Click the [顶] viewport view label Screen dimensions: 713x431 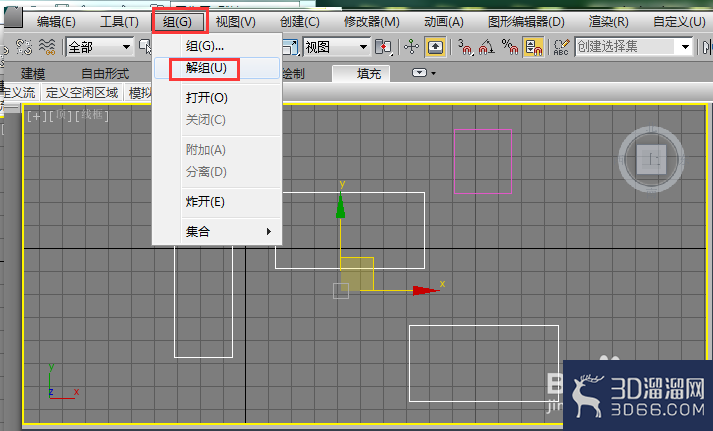click(60, 115)
